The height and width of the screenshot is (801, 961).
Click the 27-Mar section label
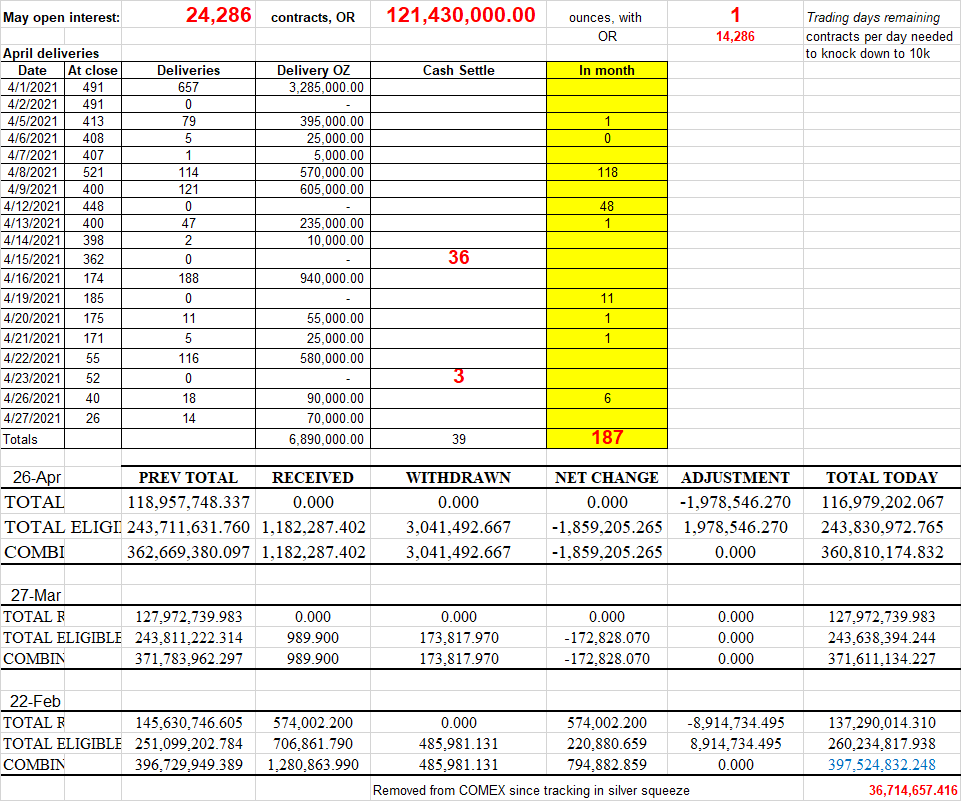click(33, 595)
